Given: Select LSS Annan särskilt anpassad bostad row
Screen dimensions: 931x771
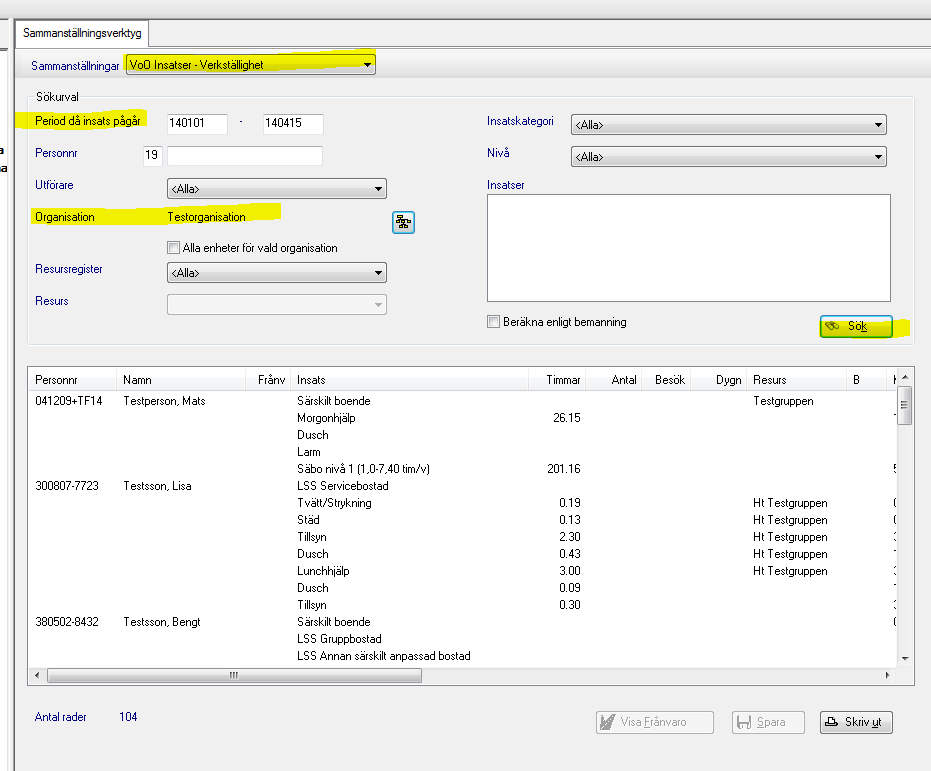Looking at the screenshot, I should (463, 656).
